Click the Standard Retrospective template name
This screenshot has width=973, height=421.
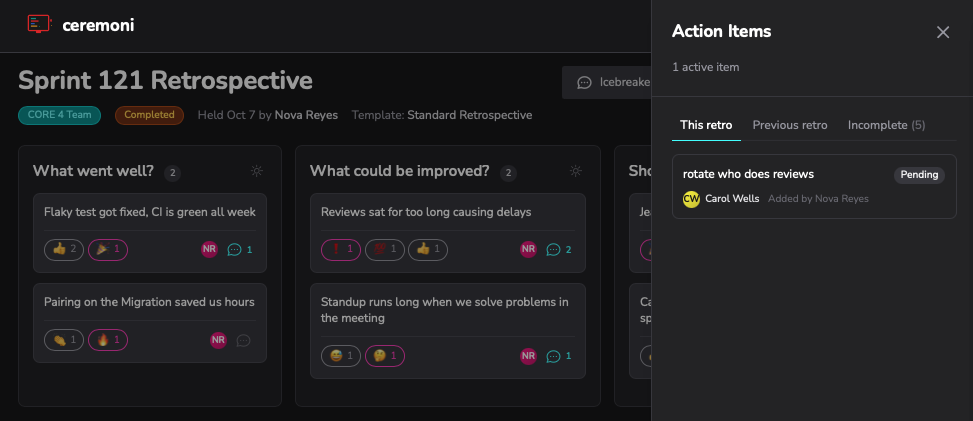coord(470,115)
